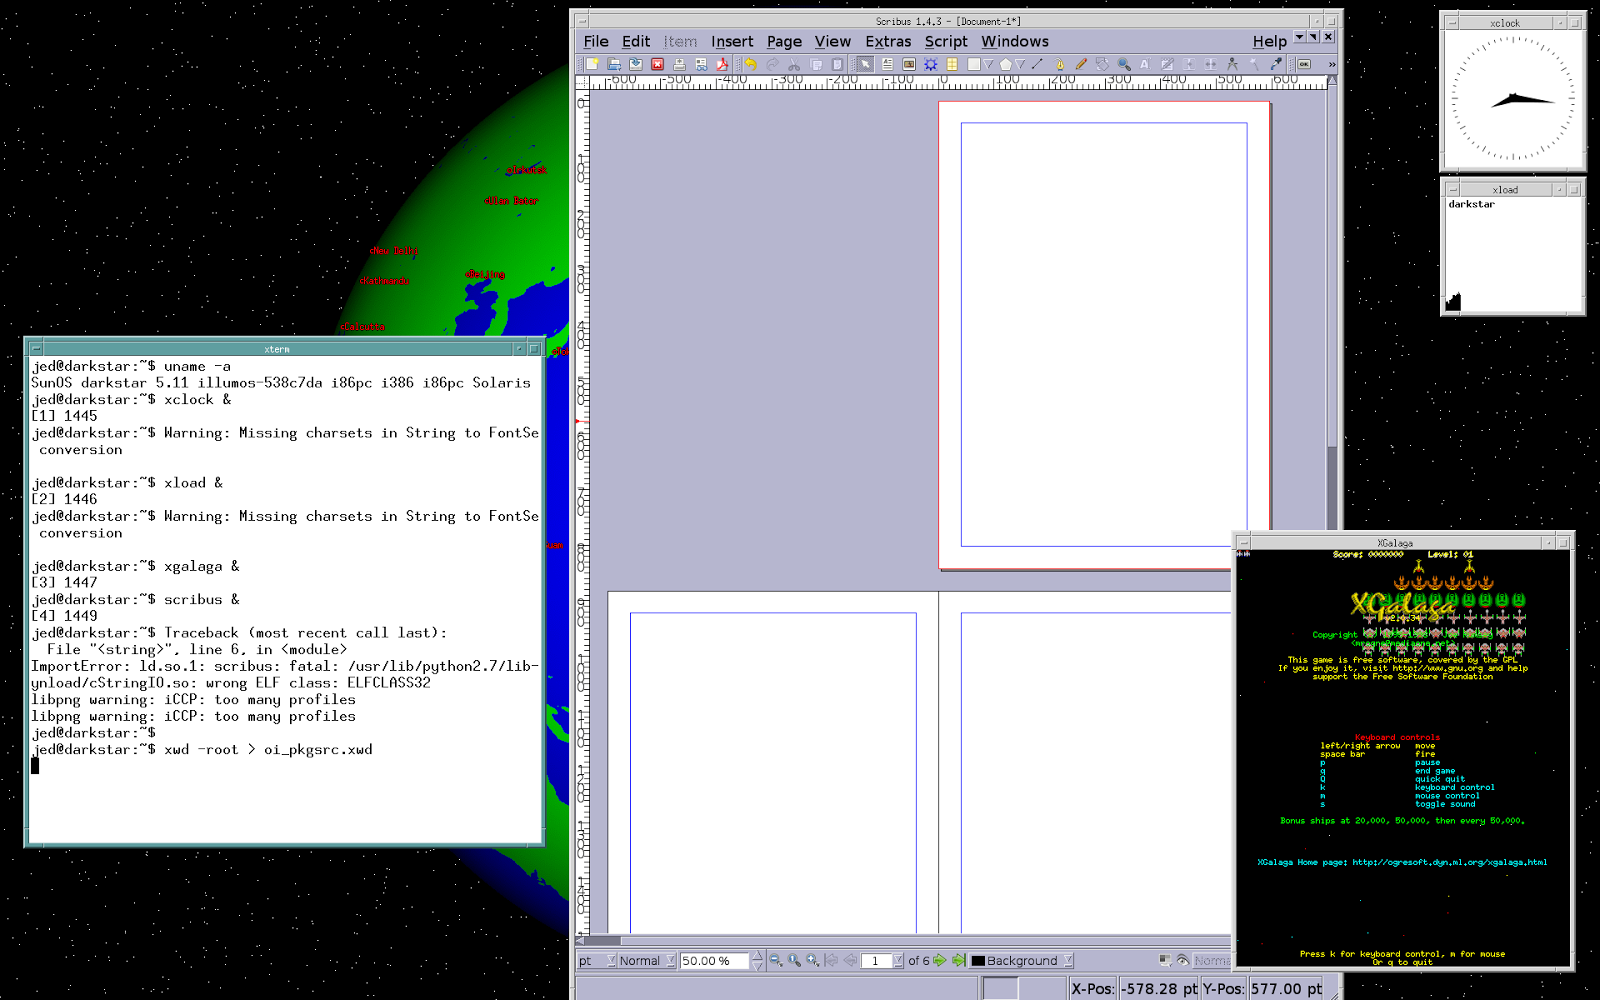Open the Extras menu
The width and height of the screenshot is (1600, 1000).
888,41
